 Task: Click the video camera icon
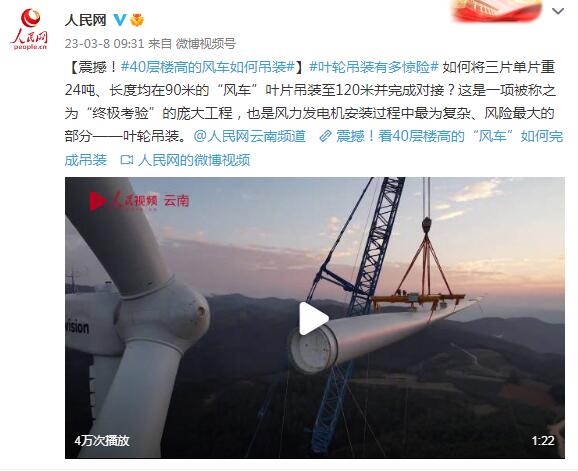click(x=127, y=160)
